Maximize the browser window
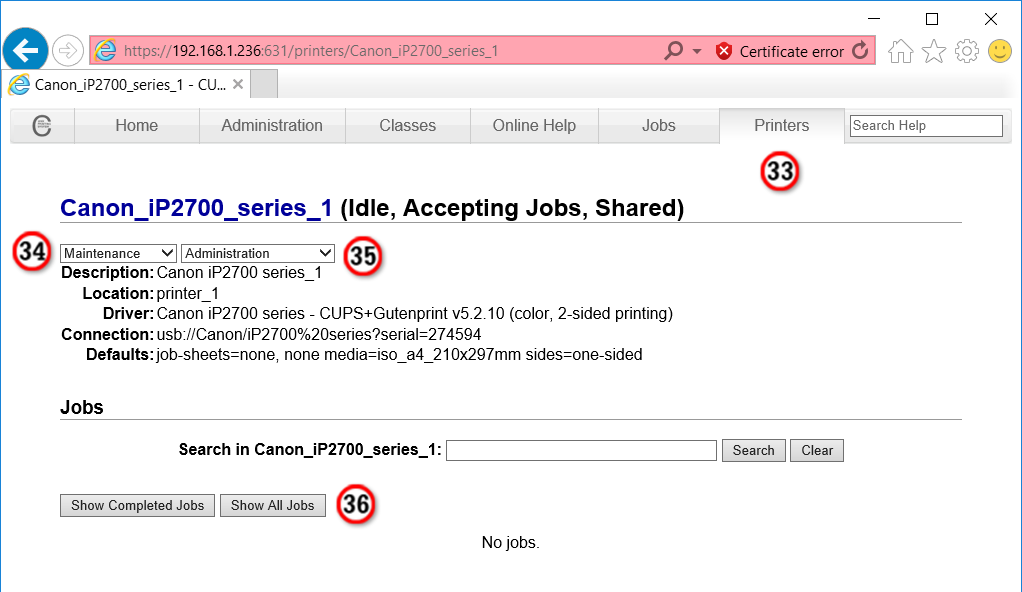The height and width of the screenshot is (592, 1022). coord(932,19)
